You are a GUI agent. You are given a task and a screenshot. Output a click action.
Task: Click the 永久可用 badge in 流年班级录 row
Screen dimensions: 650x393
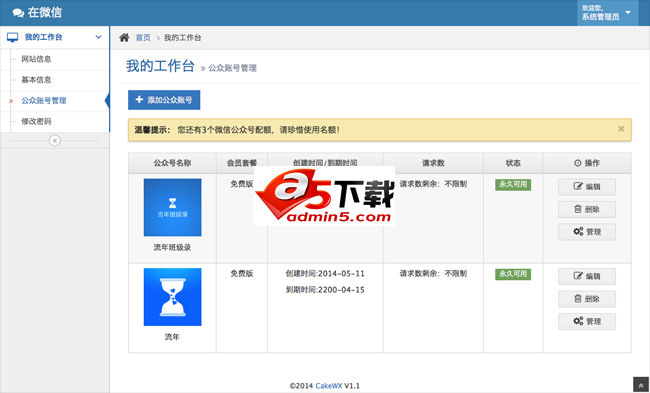(513, 184)
